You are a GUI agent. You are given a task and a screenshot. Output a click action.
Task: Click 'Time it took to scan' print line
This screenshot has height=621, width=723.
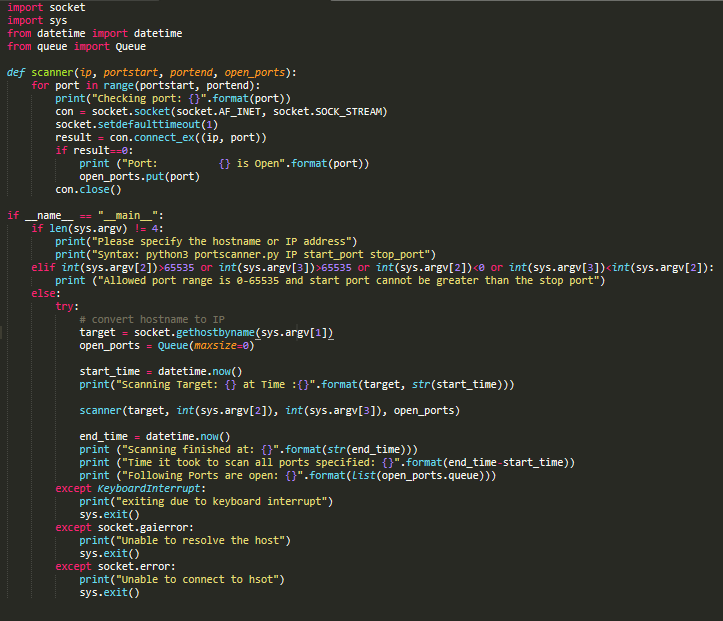point(327,462)
